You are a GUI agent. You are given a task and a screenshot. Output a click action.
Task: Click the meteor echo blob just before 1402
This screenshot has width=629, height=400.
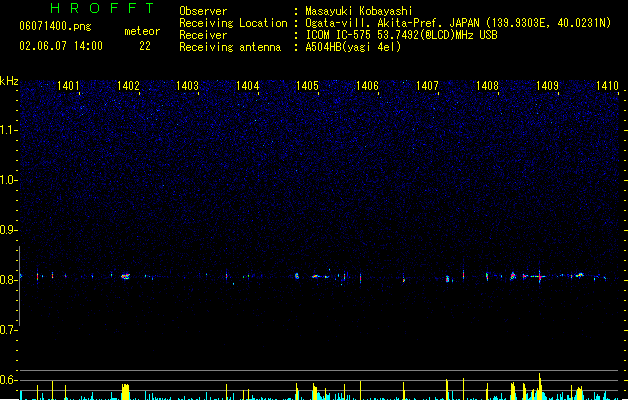[126, 276]
